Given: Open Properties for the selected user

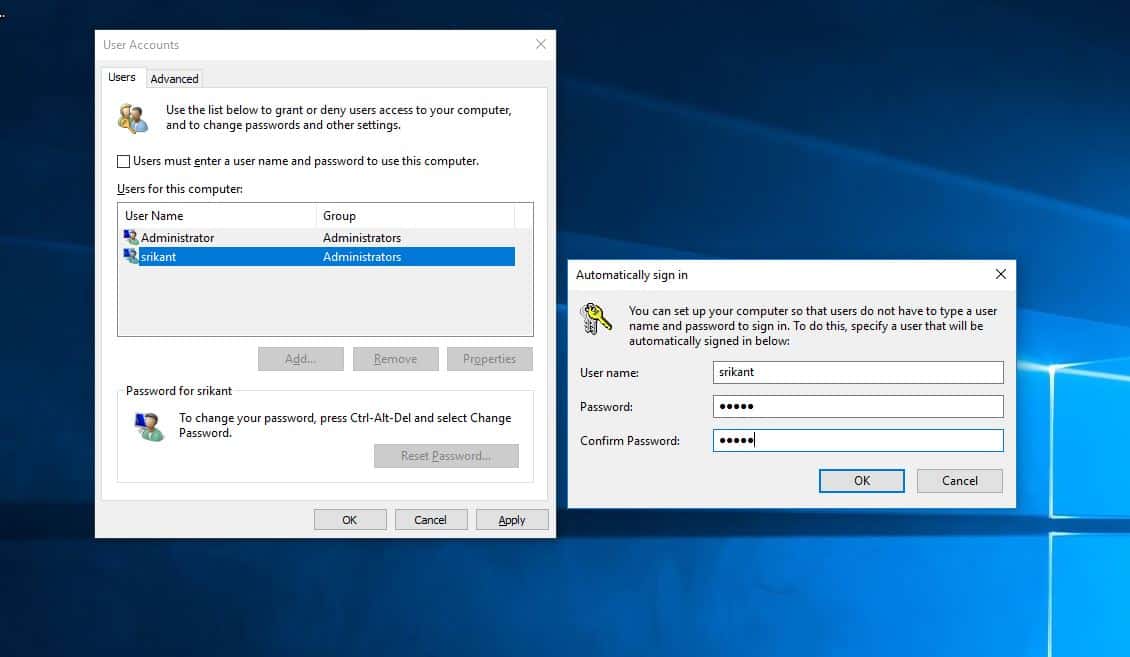Looking at the screenshot, I should pyautogui.click(x=489, y=359).
